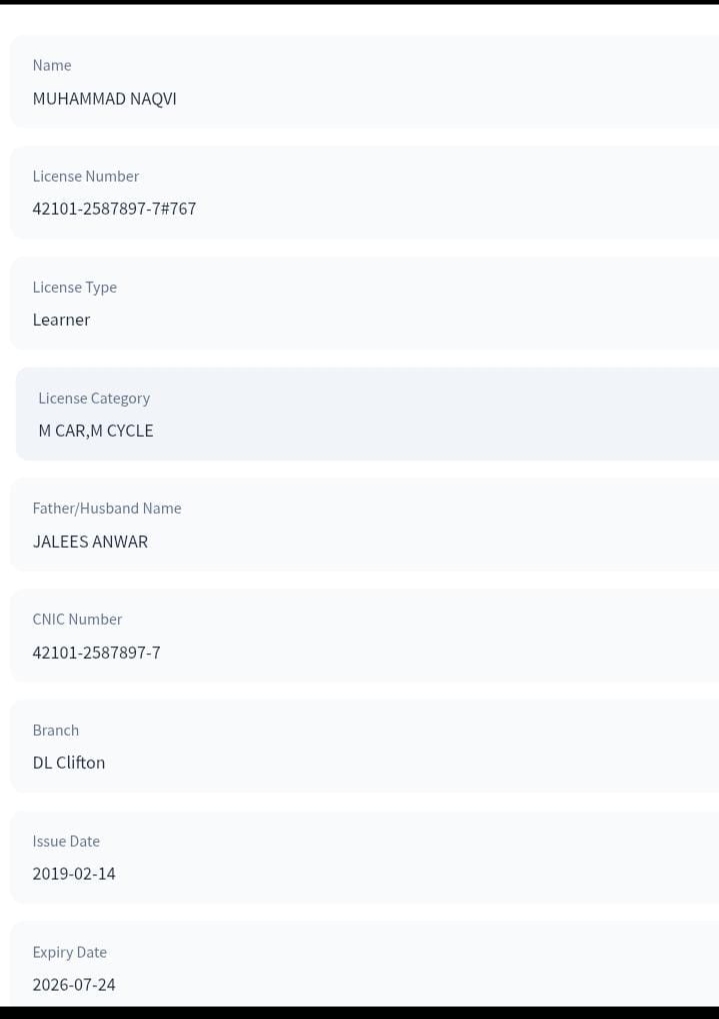Select the Branch field label
Image resolution: width=719 pixels, height=1019 pixels.
[x=56, y=730]
